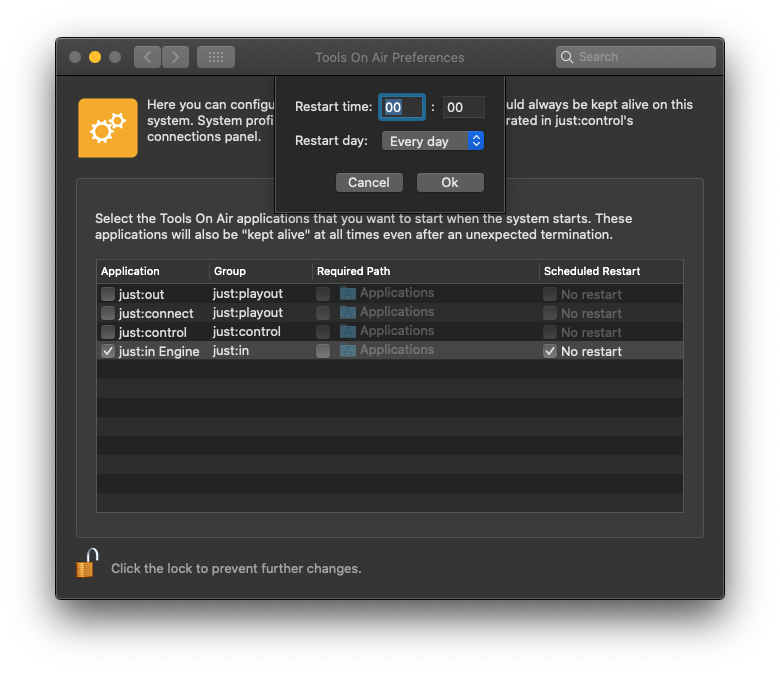Screen dimensions: 780x673
Task: Open the Restart day dropdown
Action: [x=433, y=141]
